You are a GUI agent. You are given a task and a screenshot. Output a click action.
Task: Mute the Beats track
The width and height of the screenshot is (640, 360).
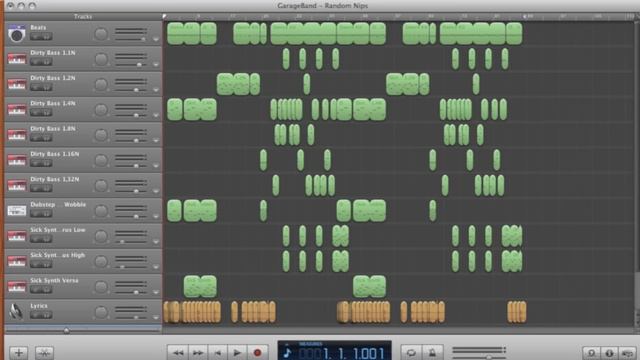[x=36, y=37]
